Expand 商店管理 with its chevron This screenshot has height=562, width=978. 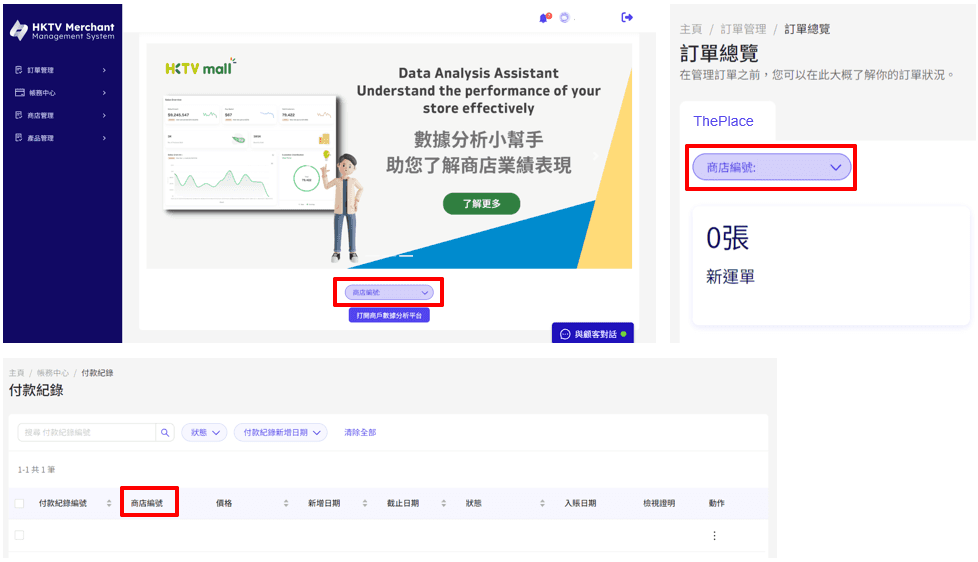coord(104,115)
